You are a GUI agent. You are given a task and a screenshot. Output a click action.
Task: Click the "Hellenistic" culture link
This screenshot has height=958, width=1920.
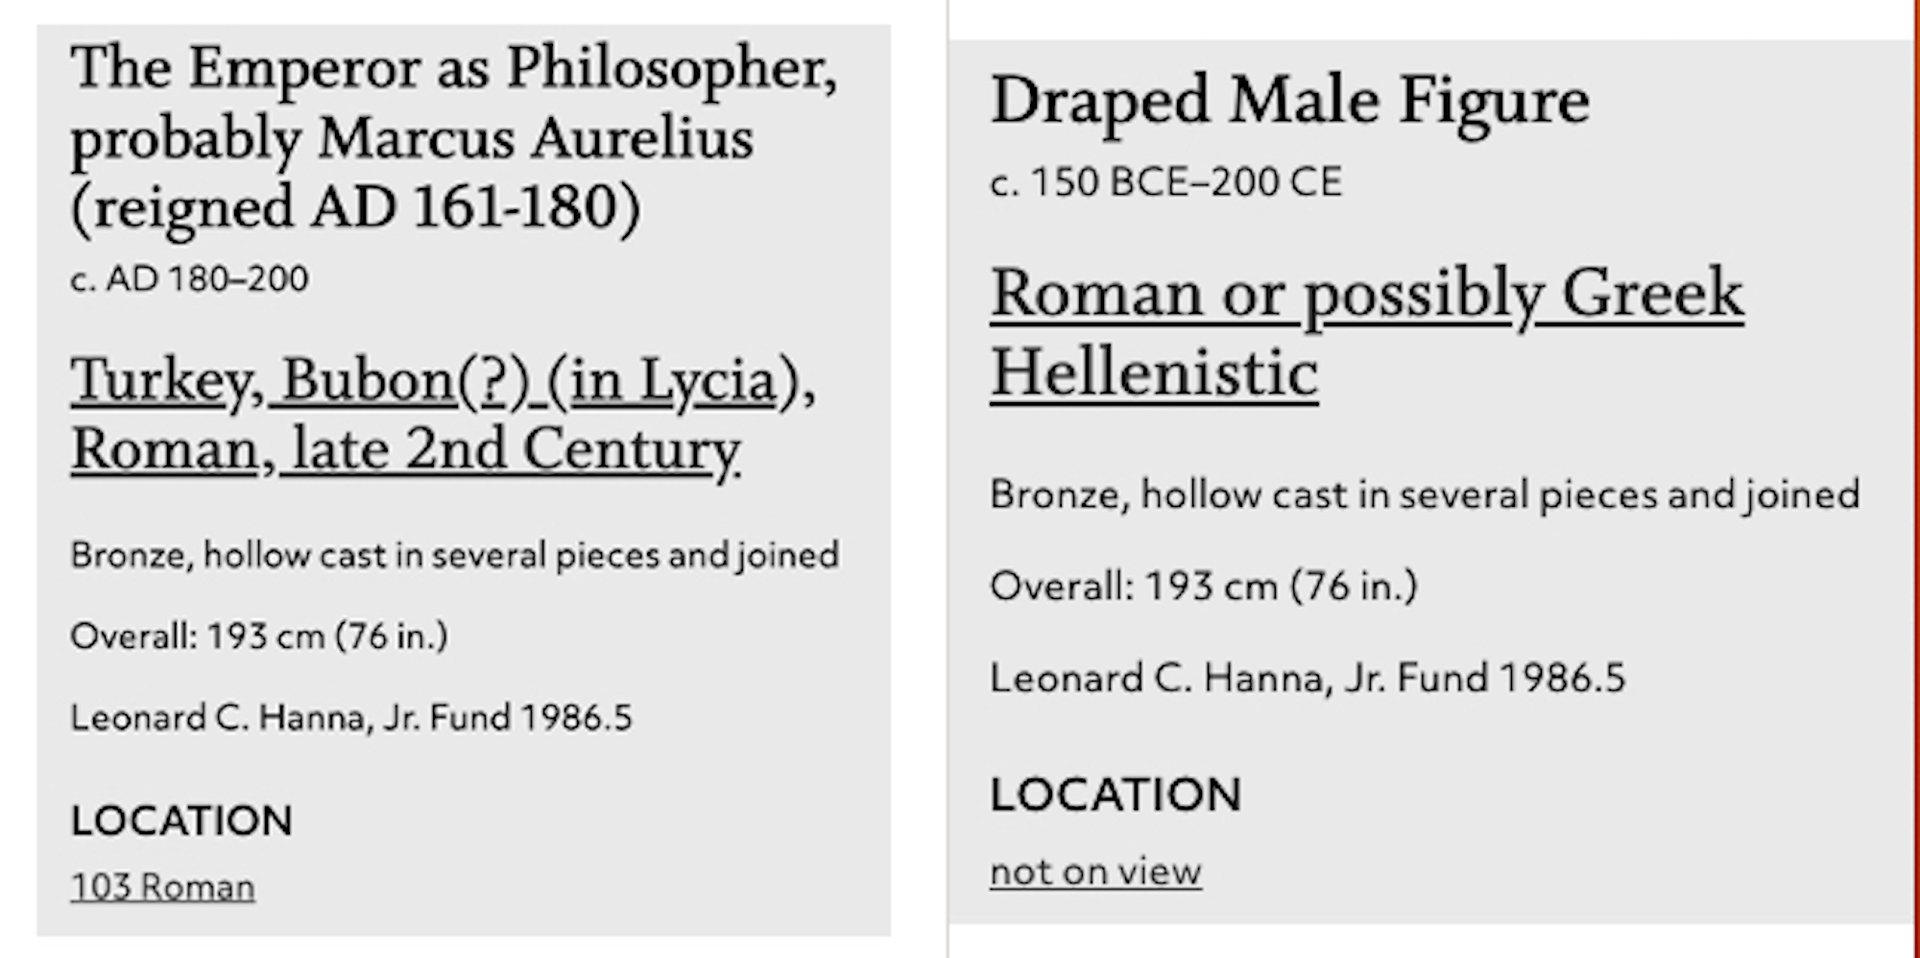(1154, 373)
